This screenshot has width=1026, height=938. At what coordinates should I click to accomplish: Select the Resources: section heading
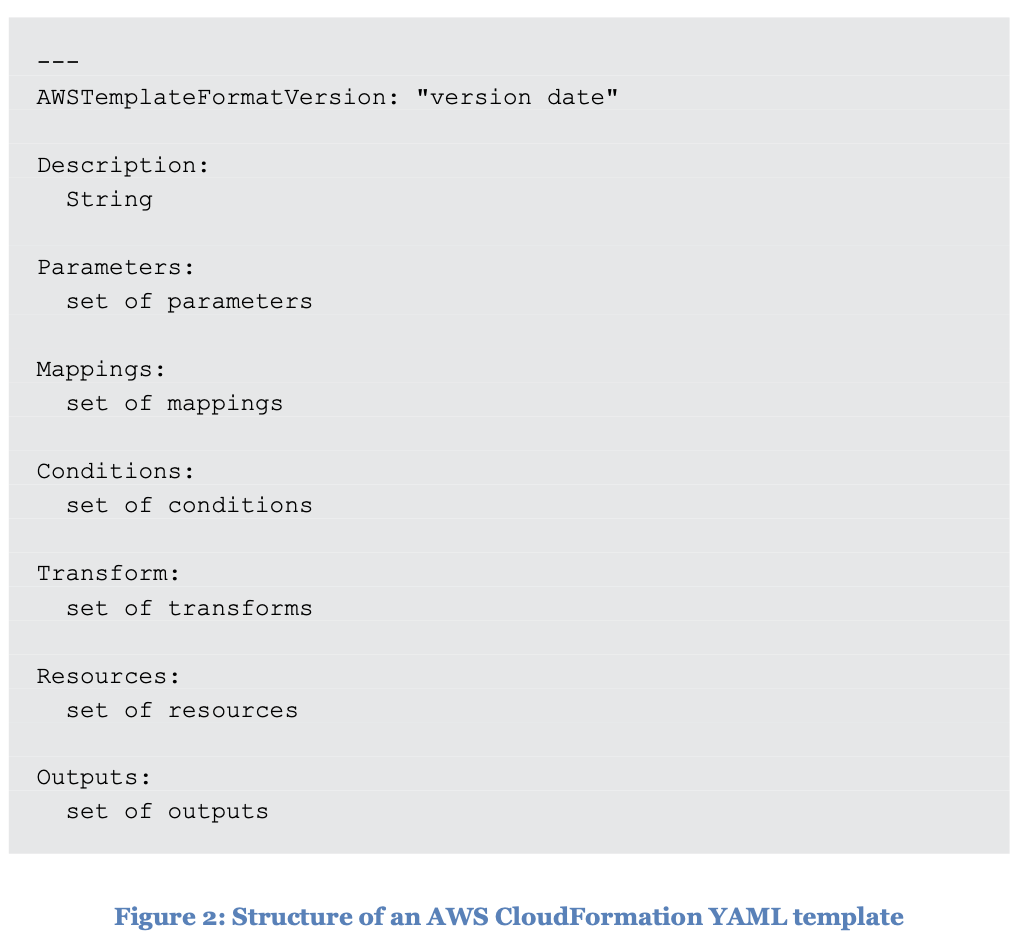(x=109, y=676)
